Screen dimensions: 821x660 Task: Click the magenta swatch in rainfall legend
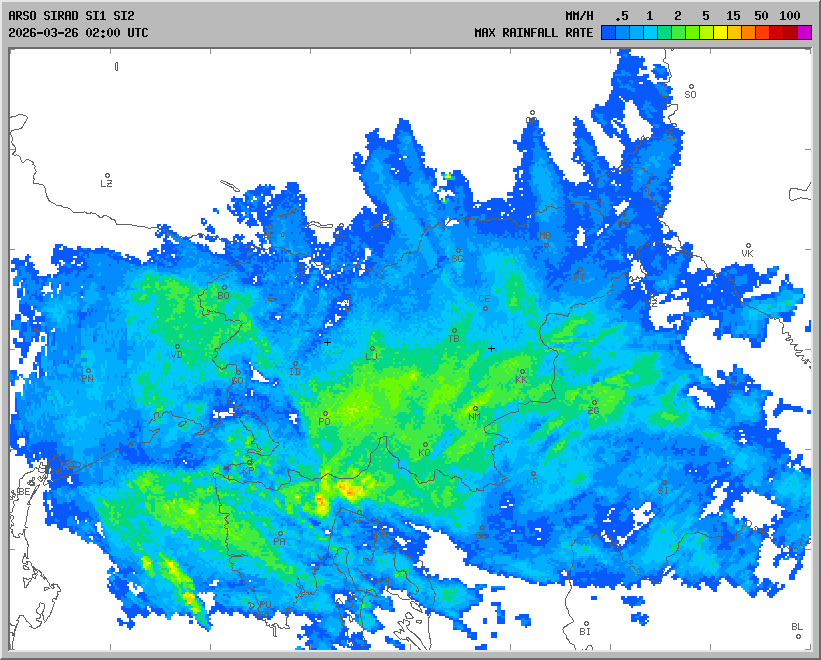click(x=805, y=33)
